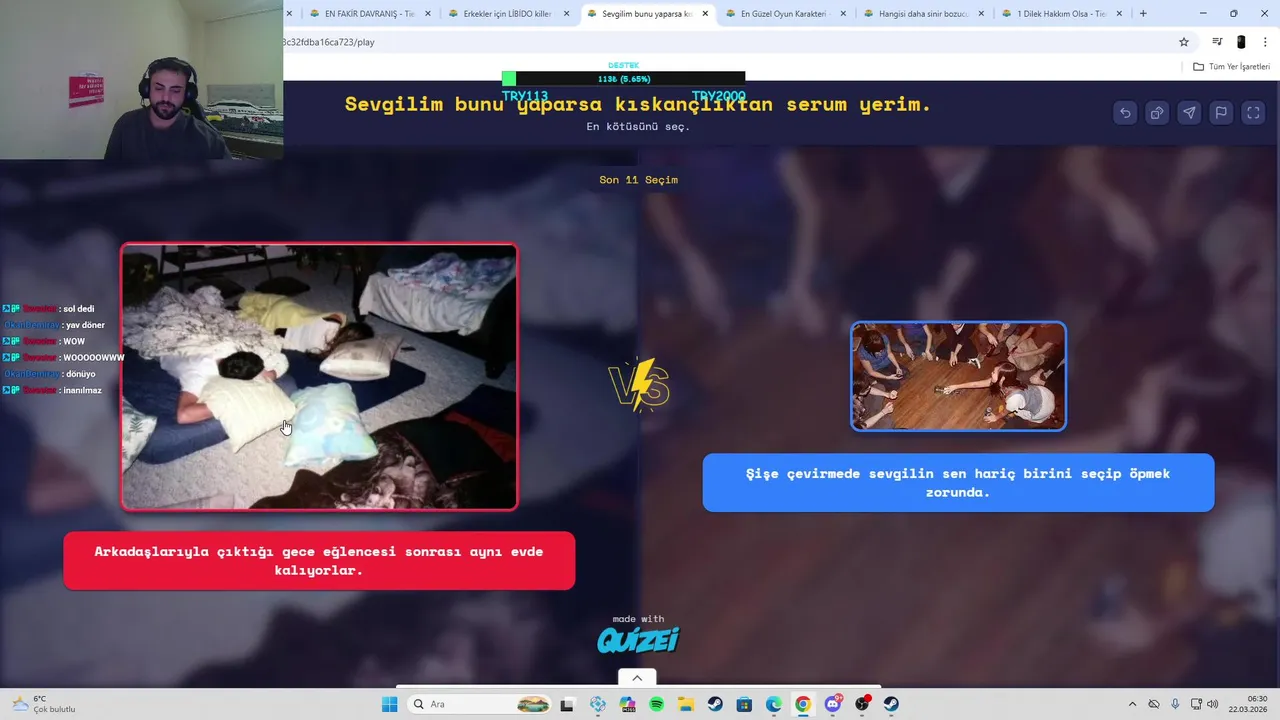Open a new browser tab

tap(1143, 14)
